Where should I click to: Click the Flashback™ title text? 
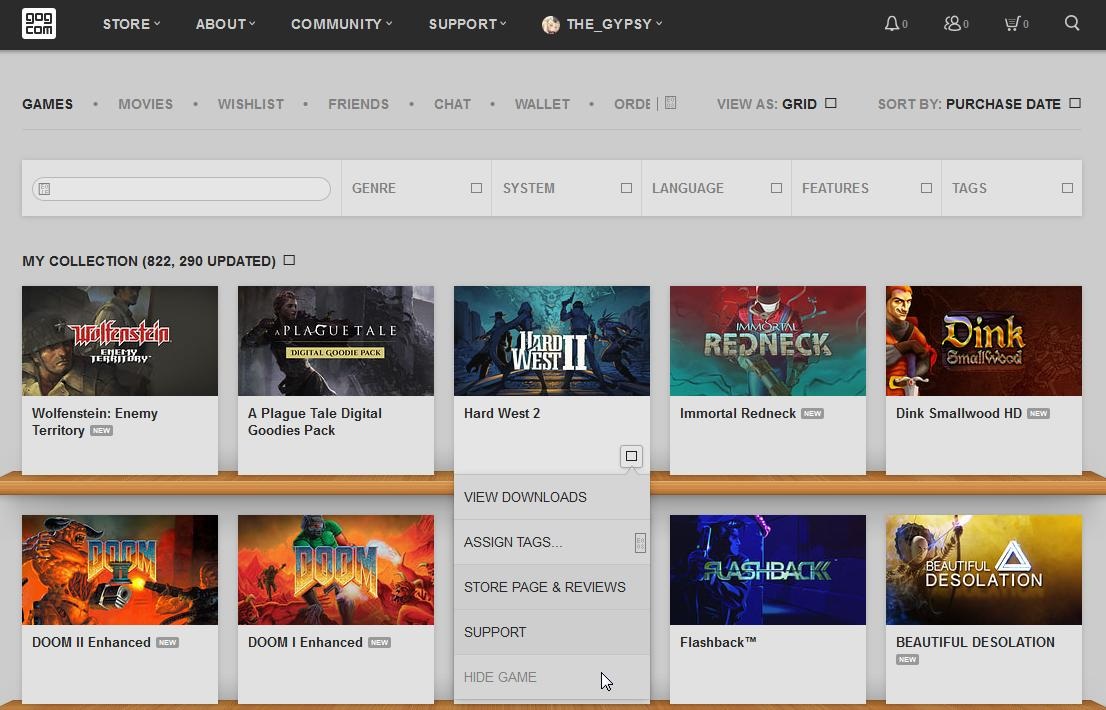click(718, 642)
